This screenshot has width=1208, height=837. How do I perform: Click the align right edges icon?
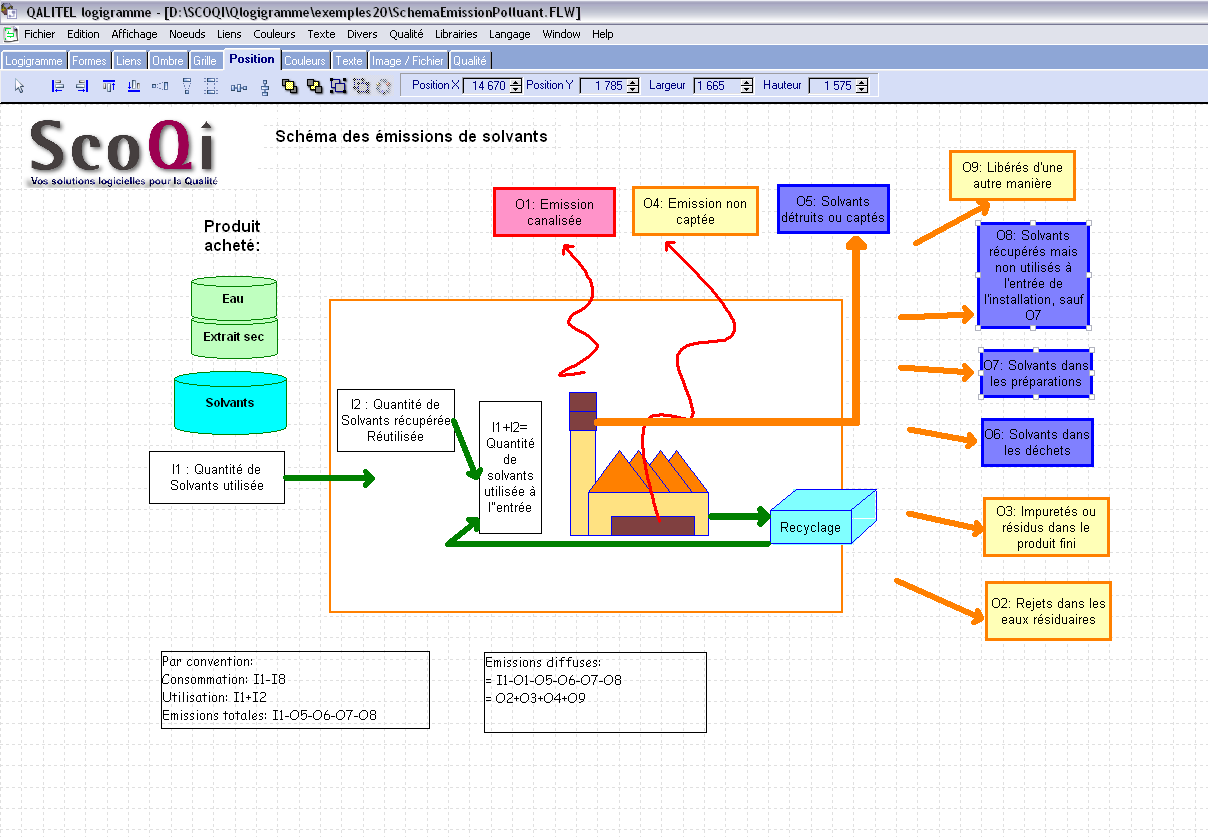point(82,86)
